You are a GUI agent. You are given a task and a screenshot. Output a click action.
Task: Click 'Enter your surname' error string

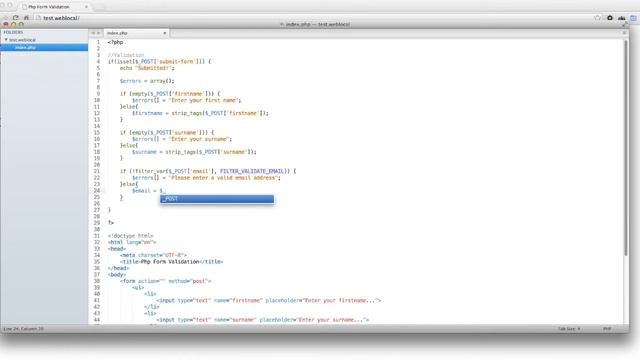click(x=198, y=139)
